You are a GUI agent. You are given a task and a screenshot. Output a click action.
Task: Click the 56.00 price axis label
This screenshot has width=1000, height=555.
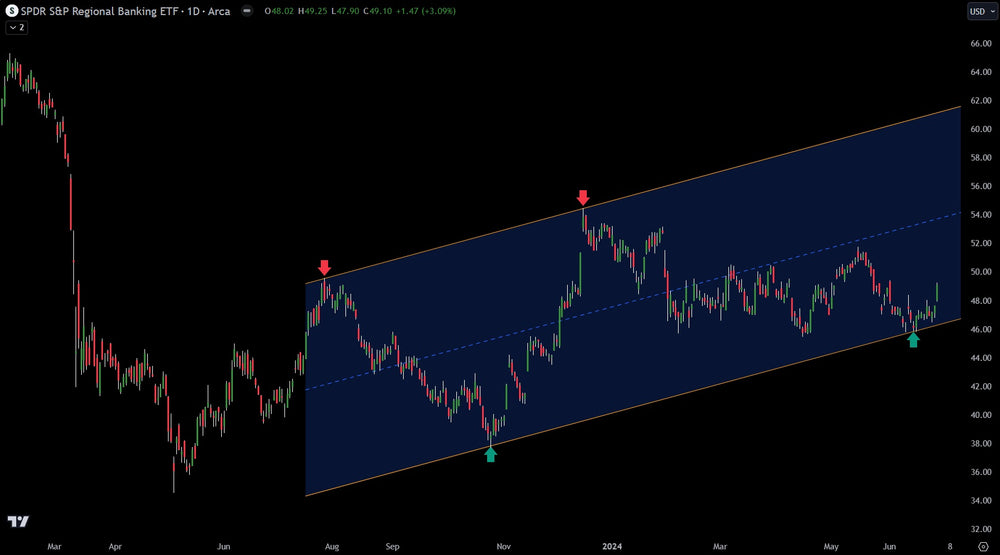981,186
